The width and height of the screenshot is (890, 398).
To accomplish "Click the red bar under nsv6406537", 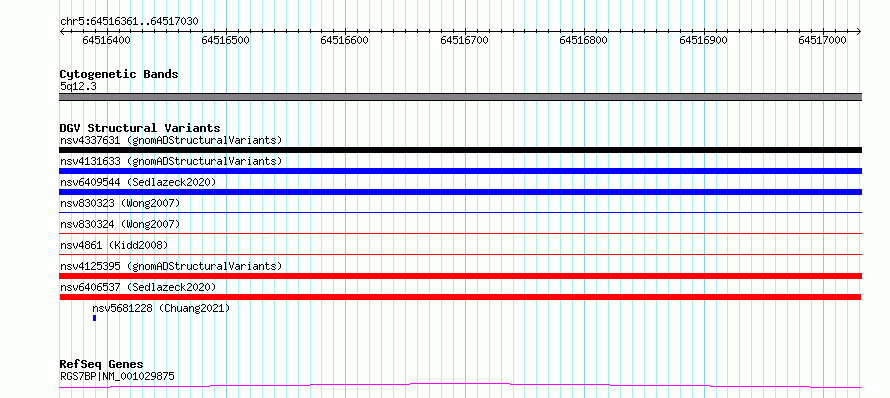I will pos(460,297).
